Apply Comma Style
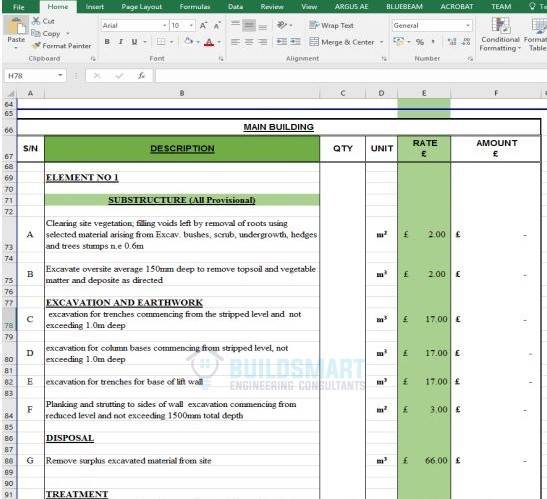The height and width of the screenshot is (499, 547). (x=433, y=42)
